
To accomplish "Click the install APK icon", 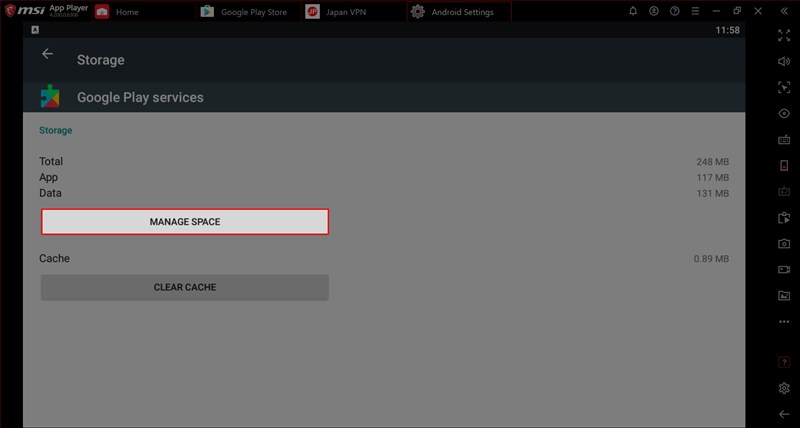I will click(x=784, y=218).
